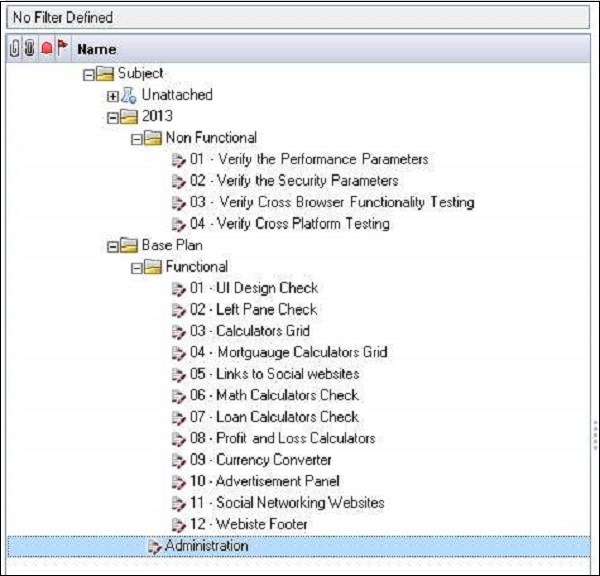Select '04 - Verify Cross Platform Testing' test
Image resolution: width=600 pixels, height=576 pixels.
290,224
